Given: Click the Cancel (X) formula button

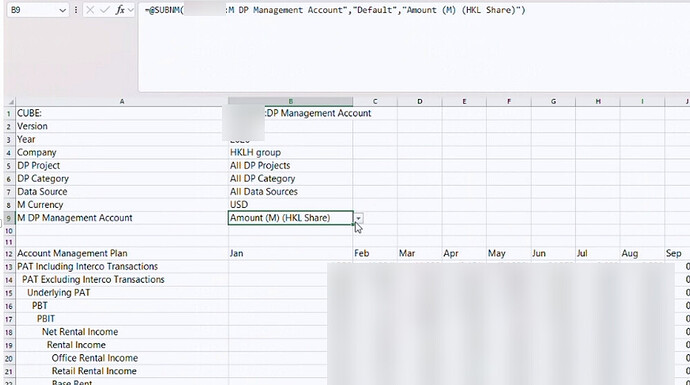Looking at the screenshot, I should (x=90, y=10).
